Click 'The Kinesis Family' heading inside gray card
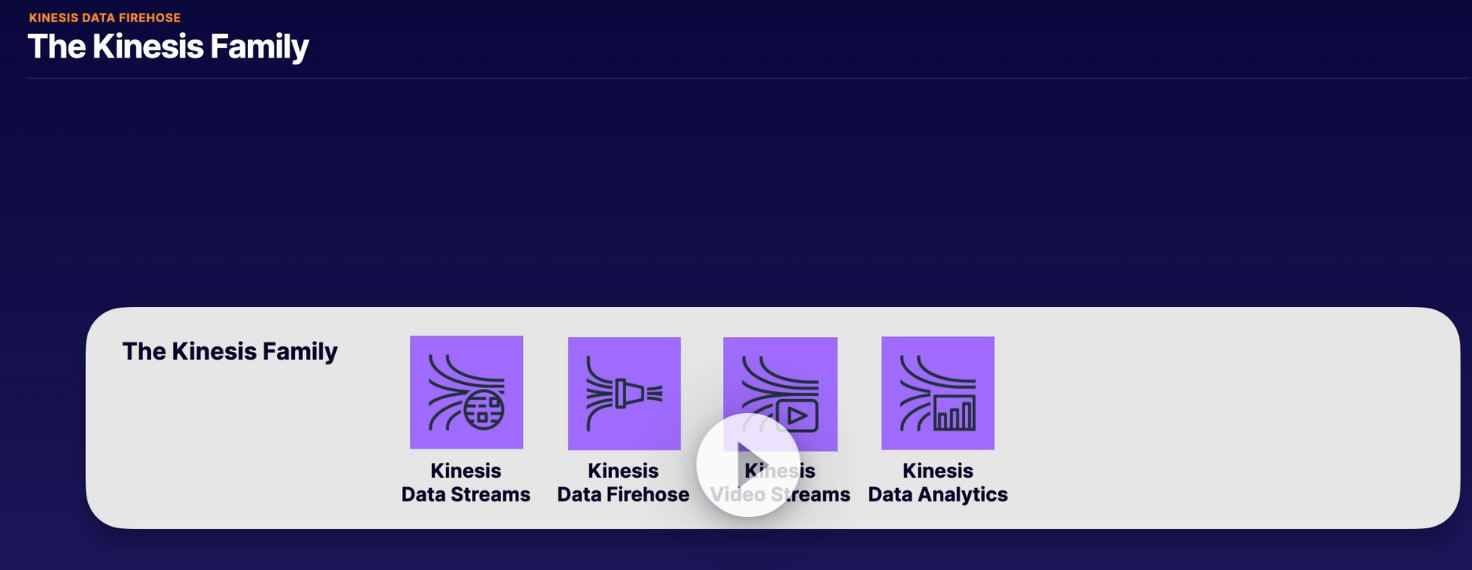The width and height of the screenshot is (1472, 570). click(x=230, y=351)
